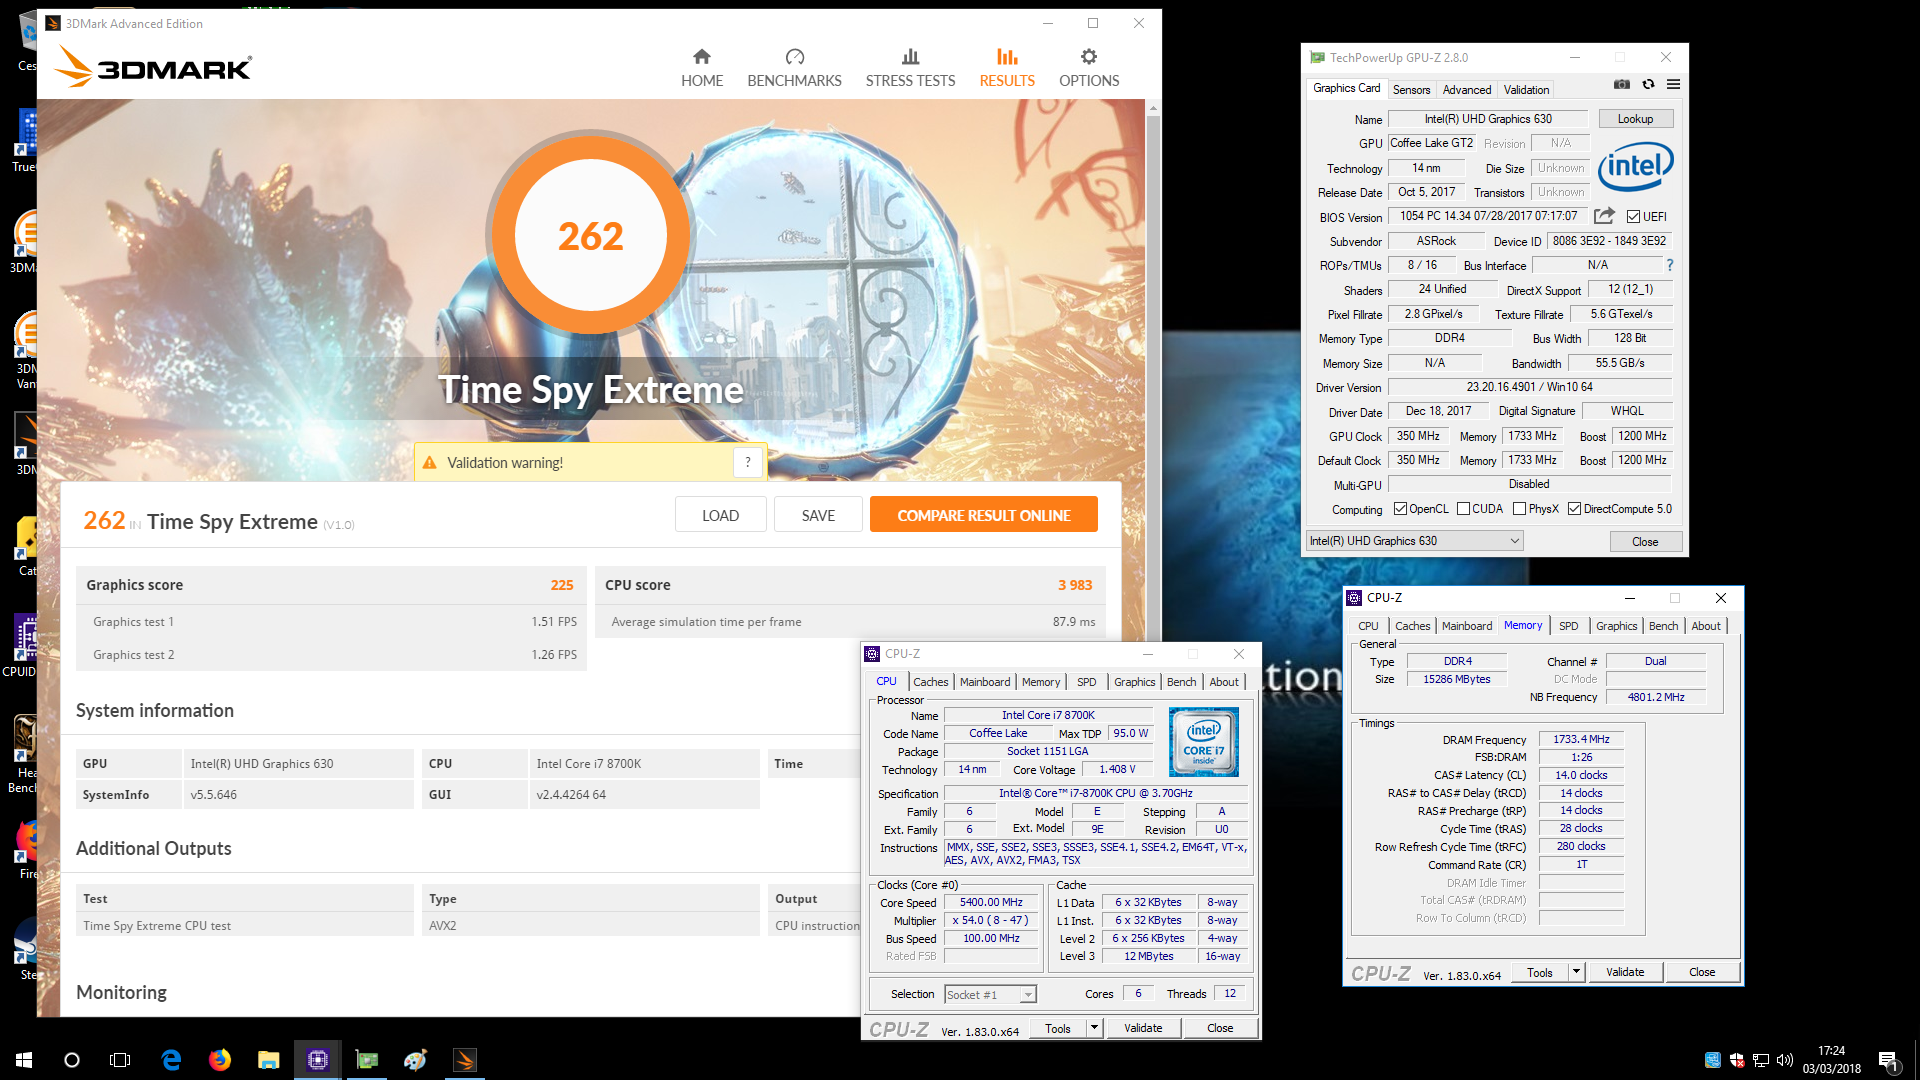Image resolution: width=1920 pixels, height=1080 pixels.
Task: Click Close button in GPU-Z
Action: pos(1645,542)
